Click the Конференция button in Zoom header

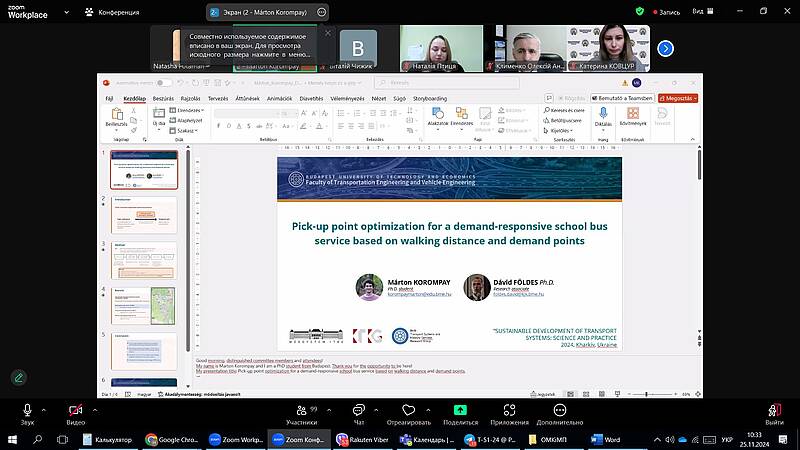pyautogui.click(x=112, y=12)
